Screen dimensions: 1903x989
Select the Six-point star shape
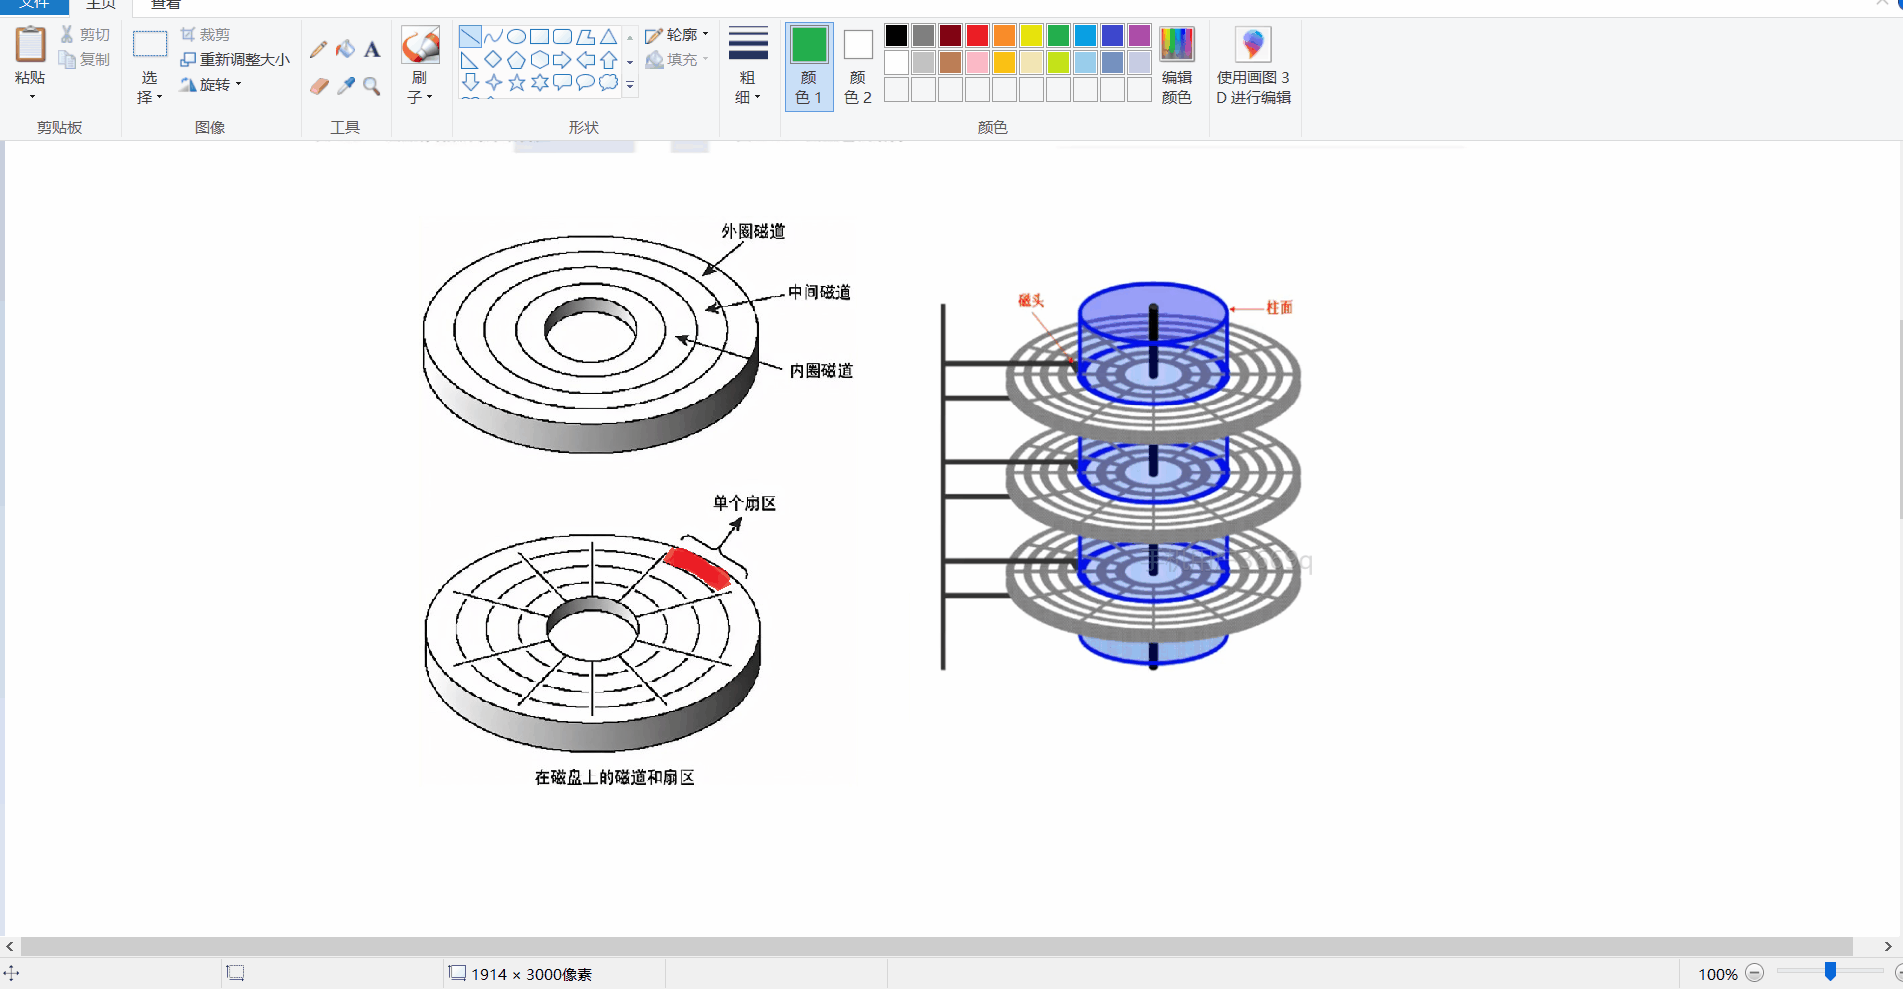[539, 83]
